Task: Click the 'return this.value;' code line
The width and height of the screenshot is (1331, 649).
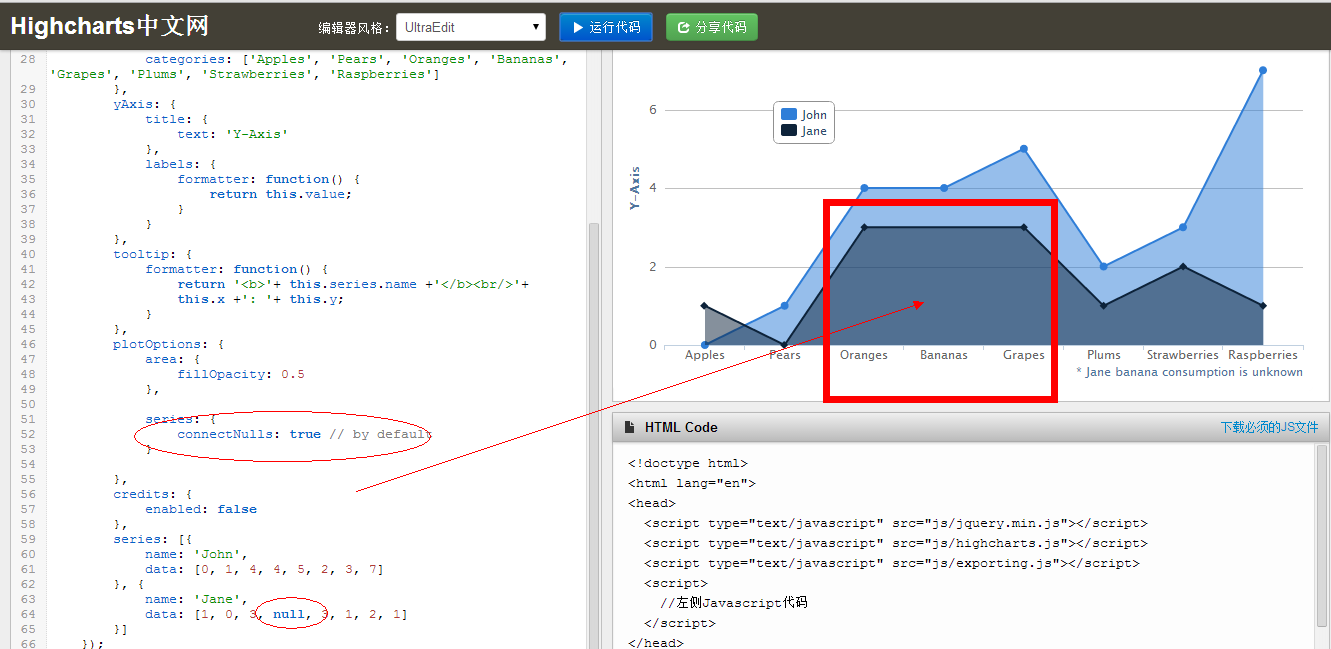Action: [281, 194]
